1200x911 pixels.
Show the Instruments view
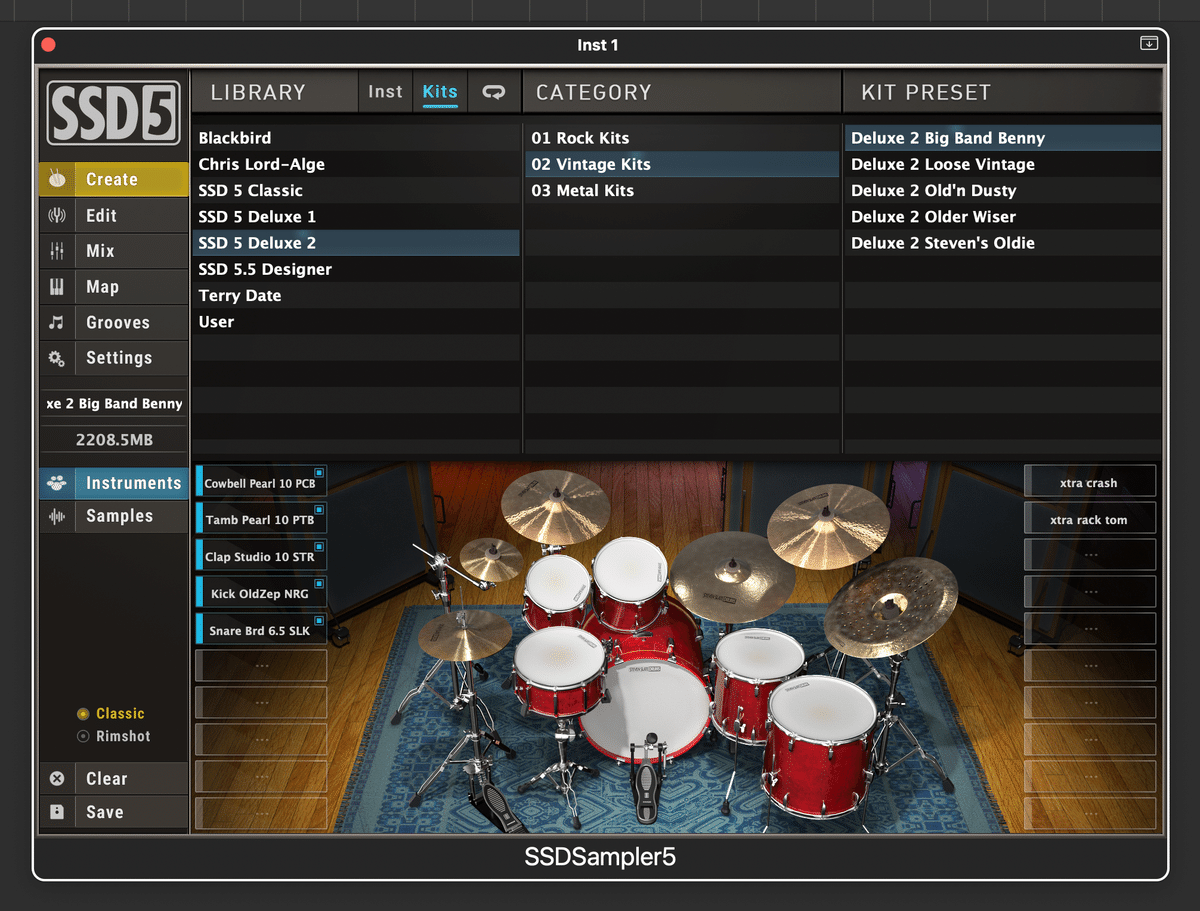tap(113, 483)
